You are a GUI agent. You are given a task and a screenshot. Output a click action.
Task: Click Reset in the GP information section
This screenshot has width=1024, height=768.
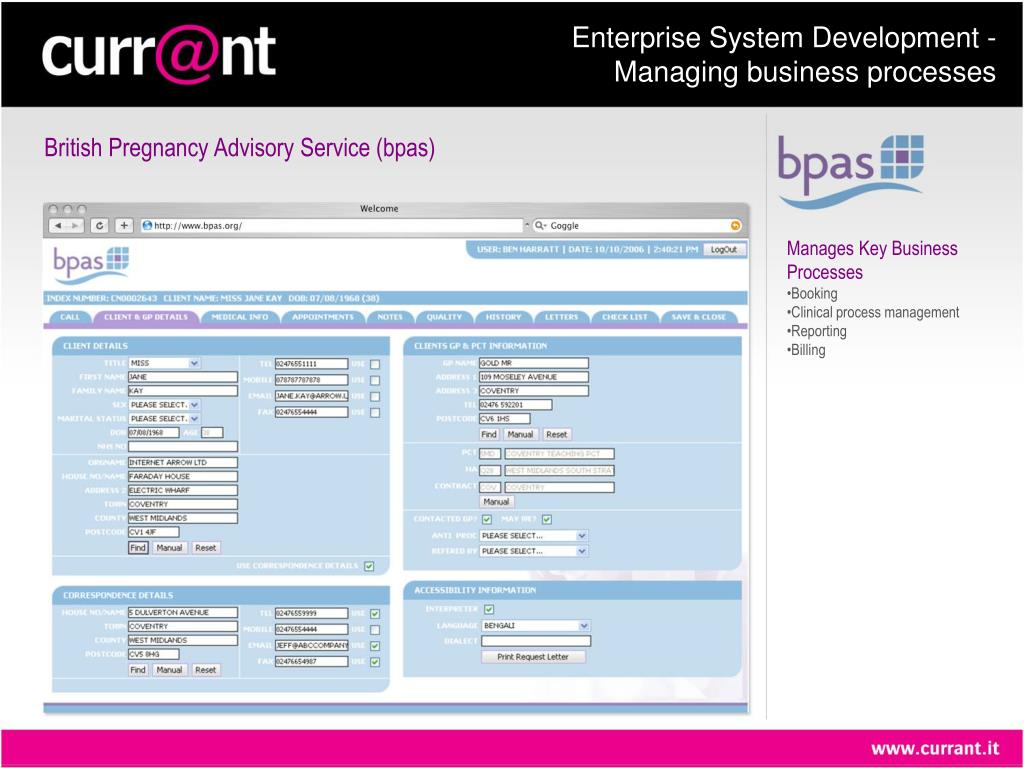click(556, 434)
